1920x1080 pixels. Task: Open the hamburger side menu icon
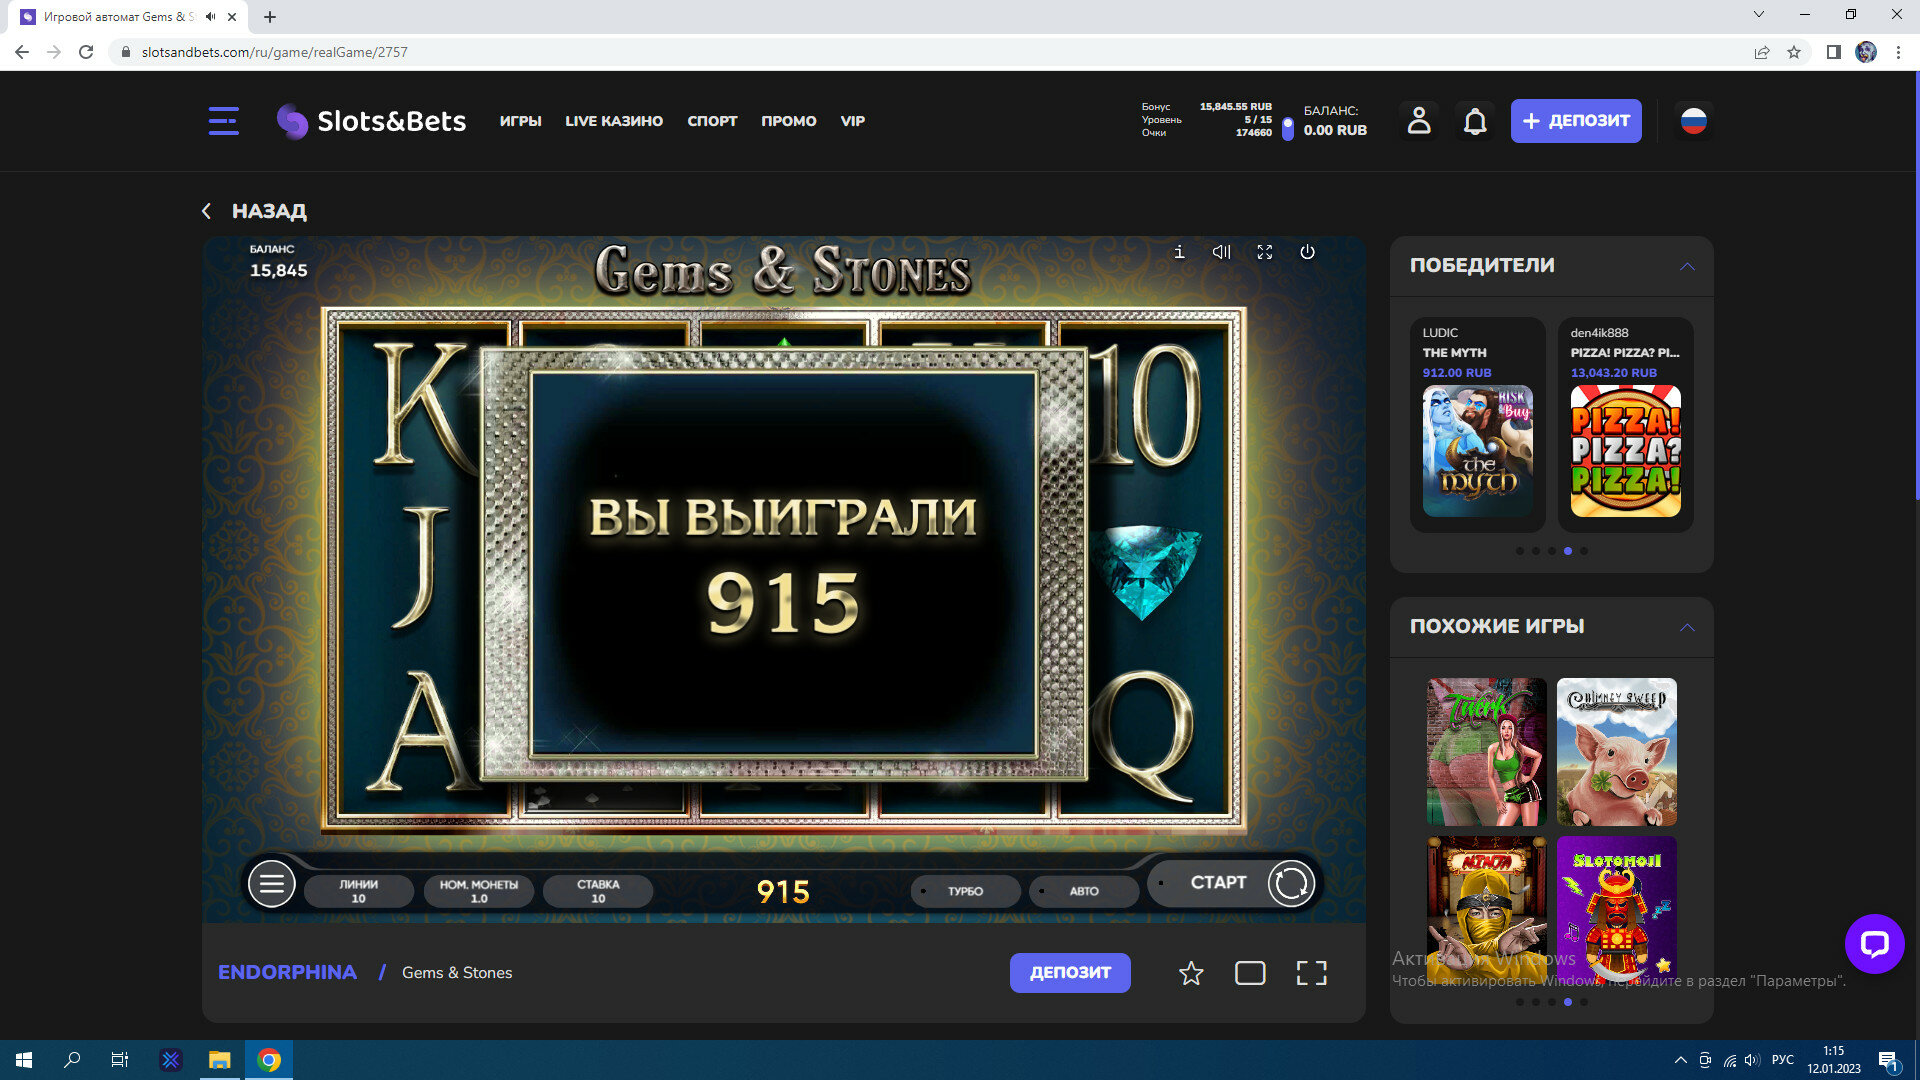[223, 121]
